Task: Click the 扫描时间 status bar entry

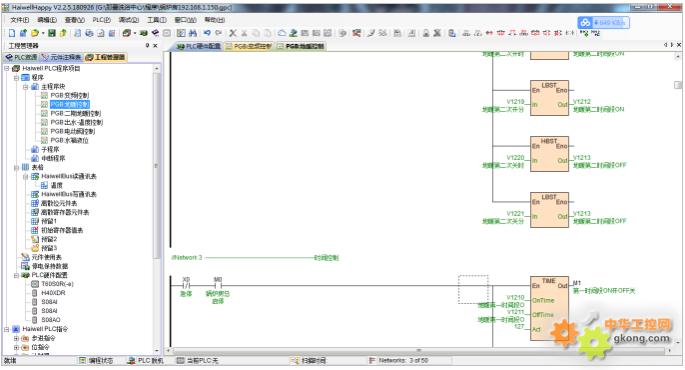Action: coord(308,361)
